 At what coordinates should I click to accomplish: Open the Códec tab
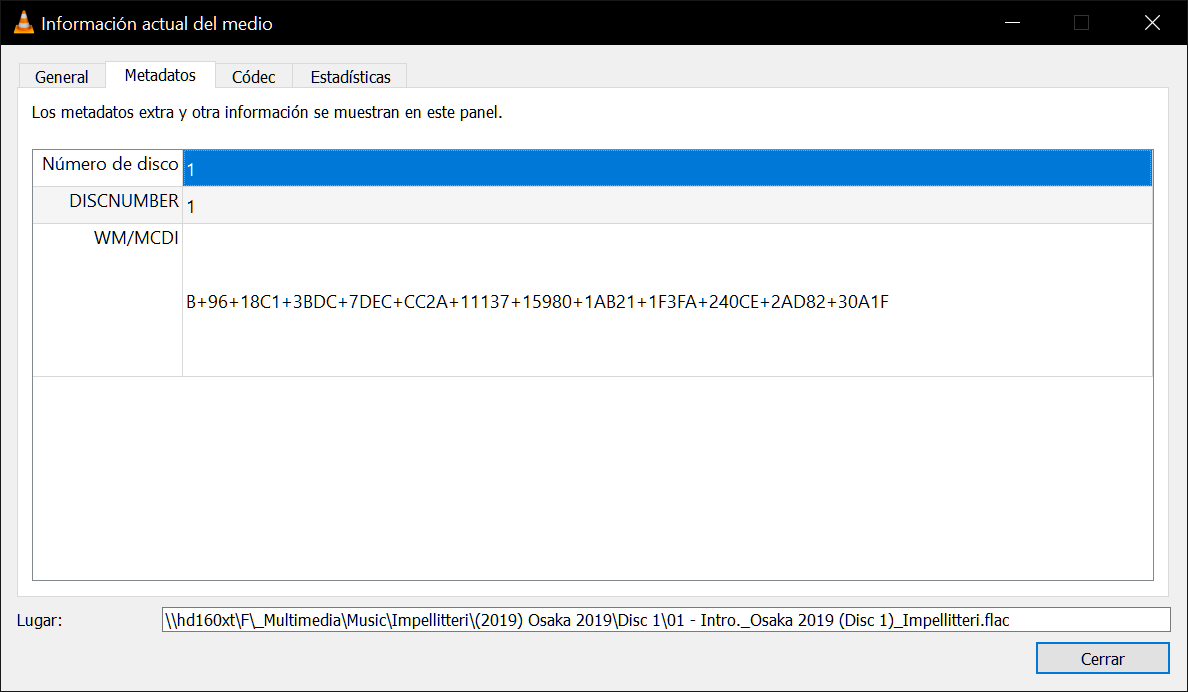coord(253,77)
